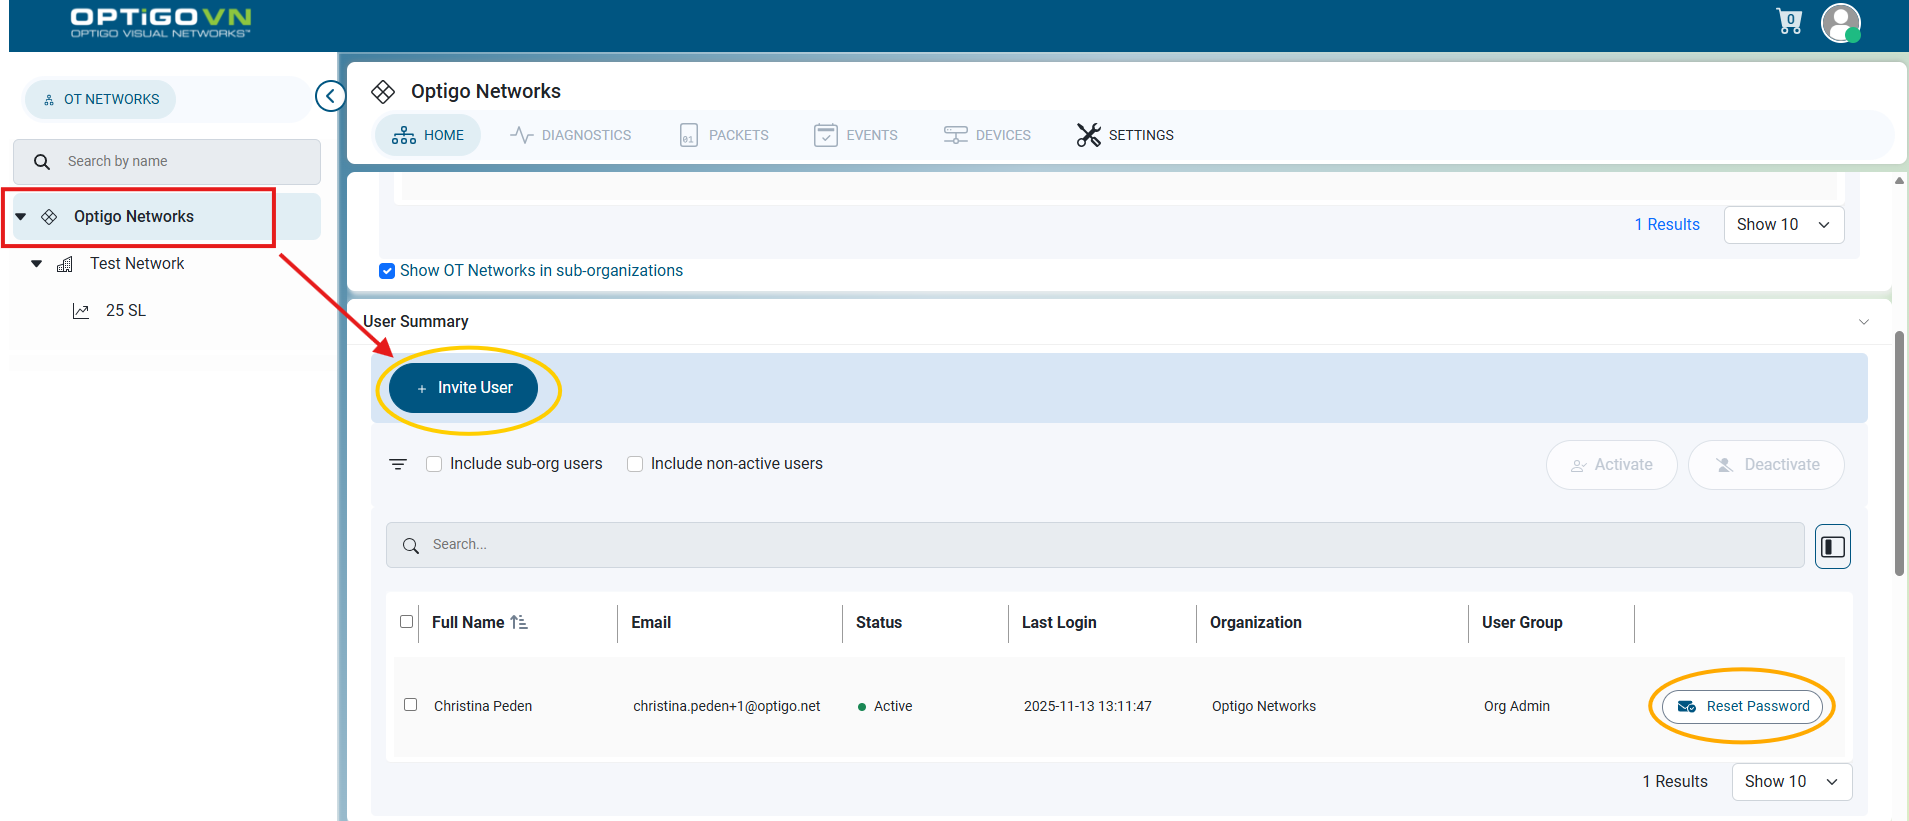Open the lower Show 10 page-size dropdown
This screenshot has height=821, width=1909.
(1792, 782)
